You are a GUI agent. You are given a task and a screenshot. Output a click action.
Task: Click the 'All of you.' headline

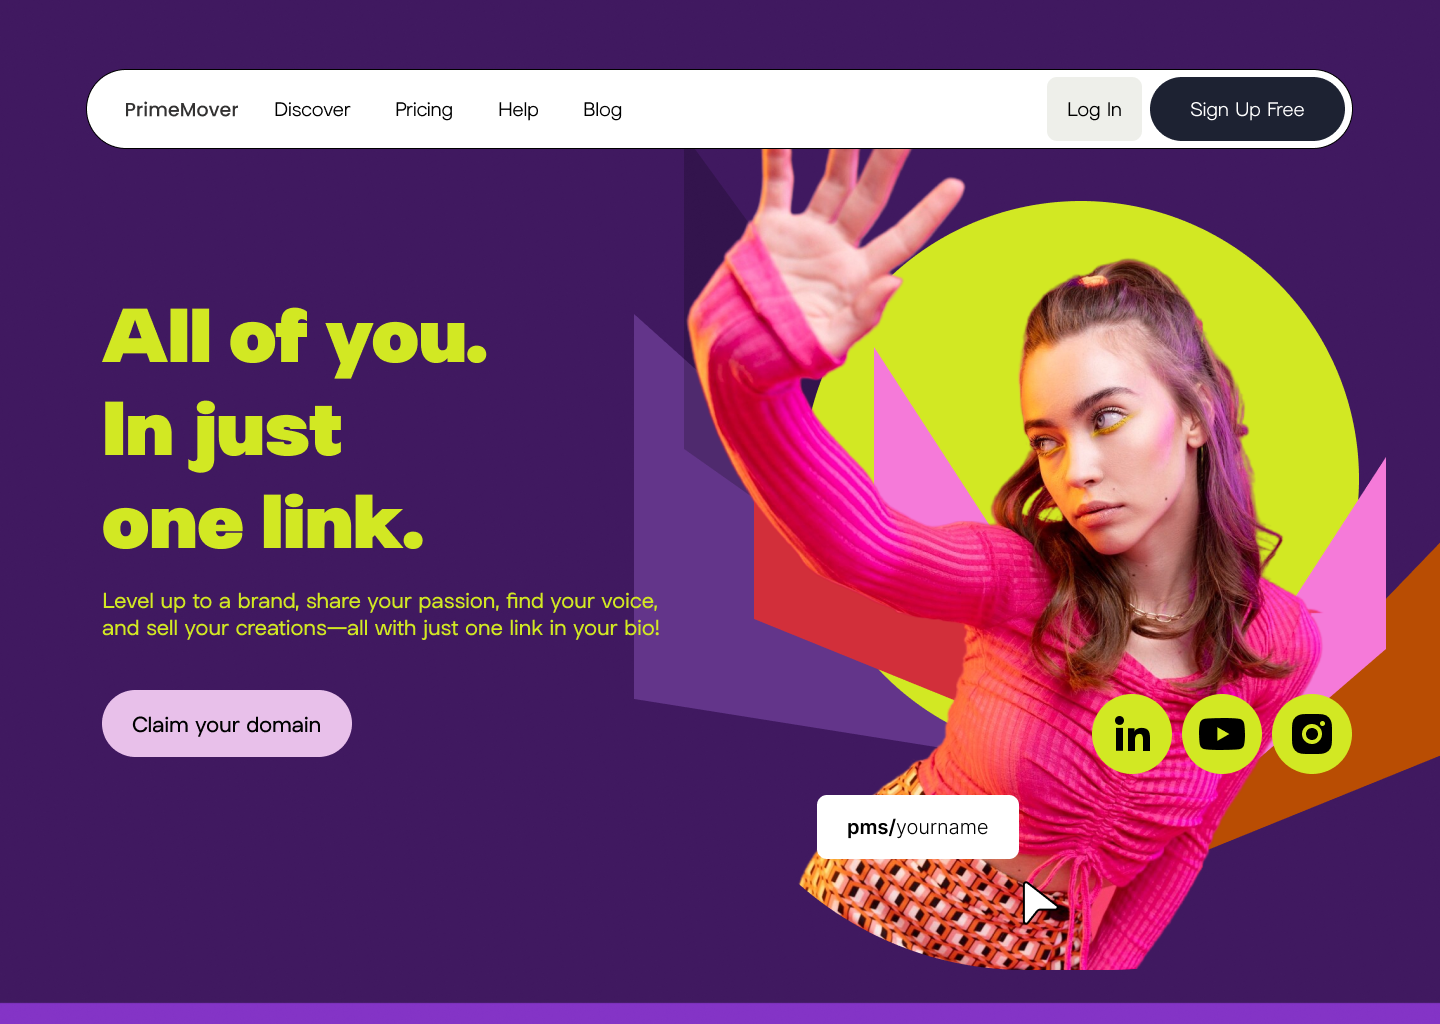coord(295,338)
